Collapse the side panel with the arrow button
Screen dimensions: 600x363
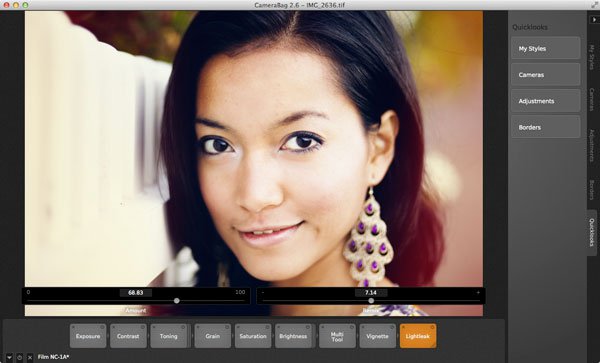[594, 19]
